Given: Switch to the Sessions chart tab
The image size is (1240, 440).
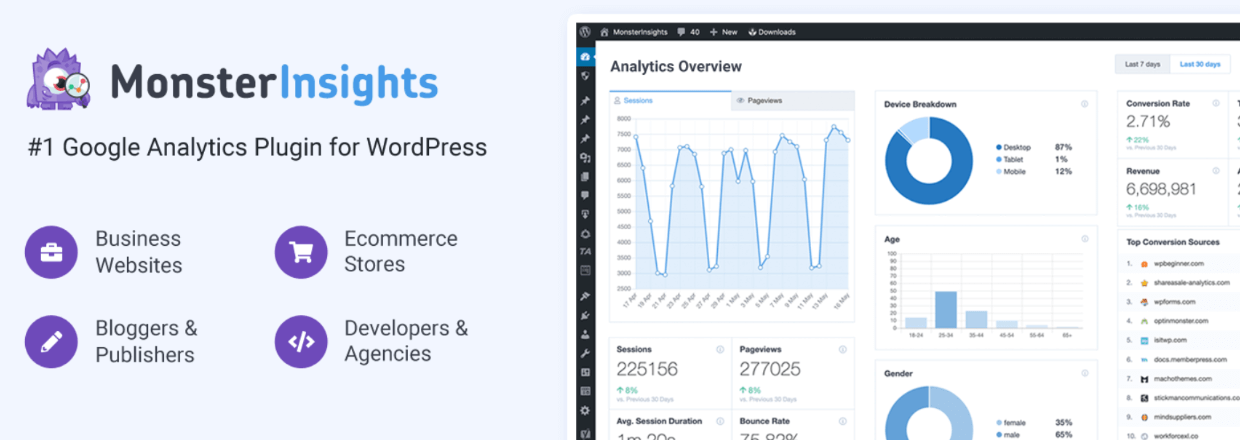Looking at the screenshot, I should [x=670, y=100].
